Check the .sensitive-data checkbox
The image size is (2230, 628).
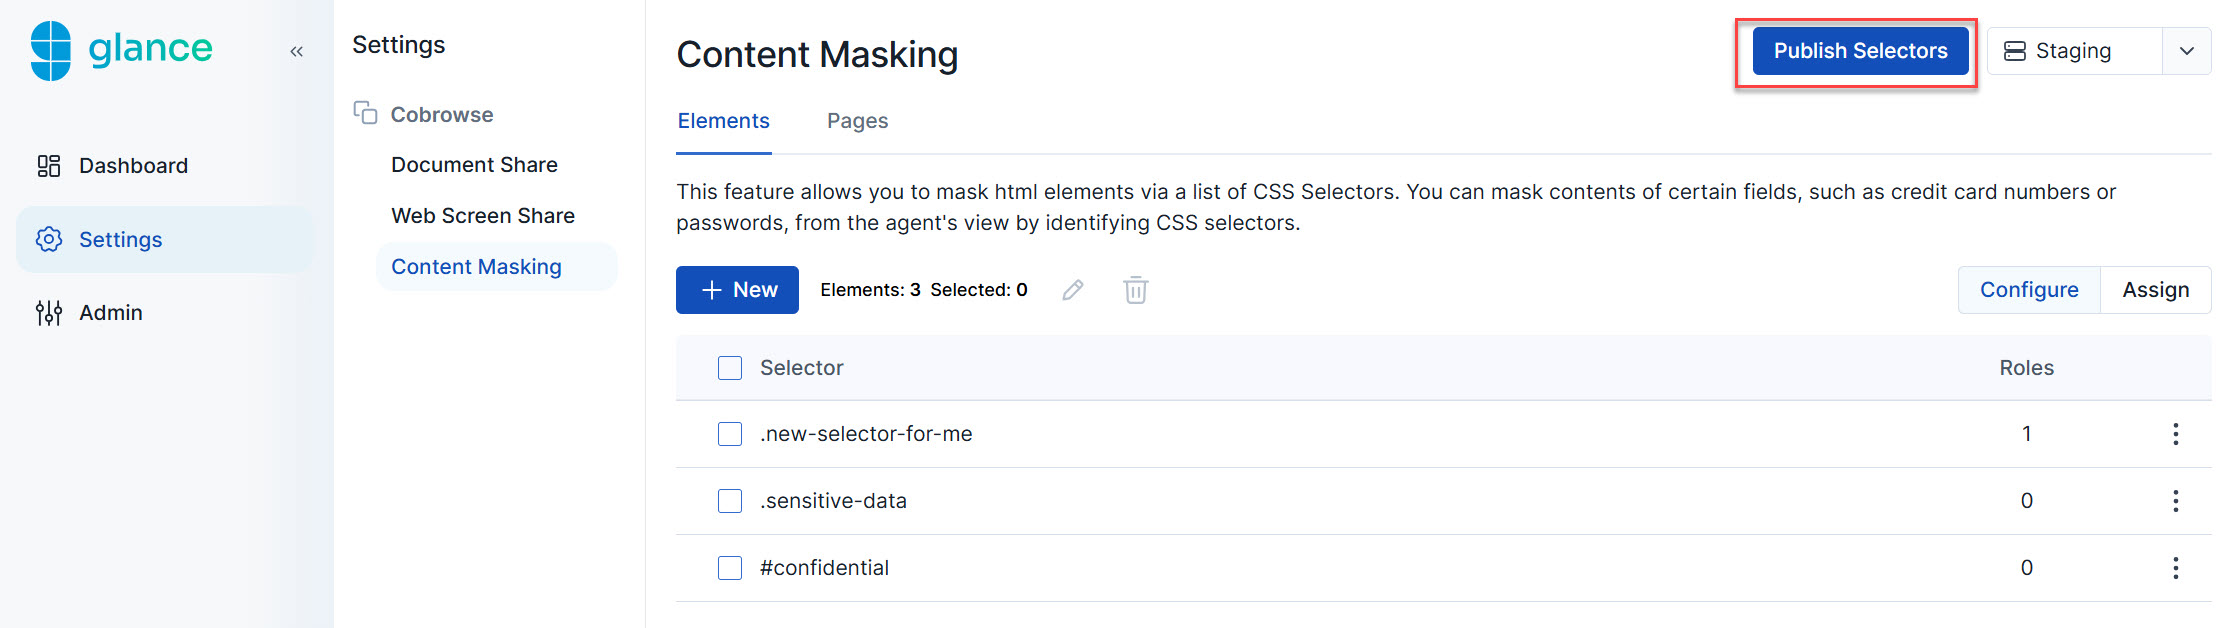730,501
